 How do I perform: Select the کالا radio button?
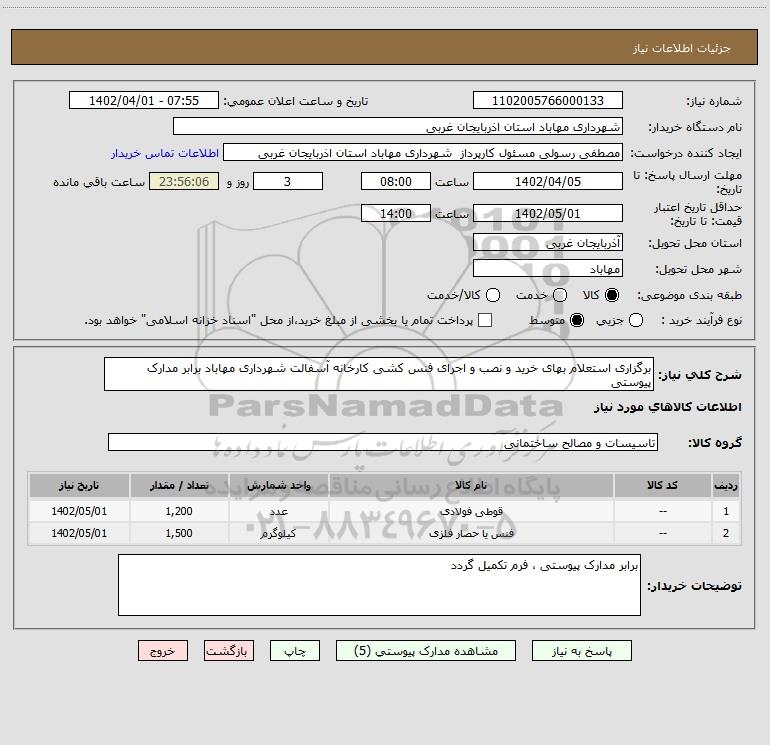pyautogui.click(x=612, y=295)
